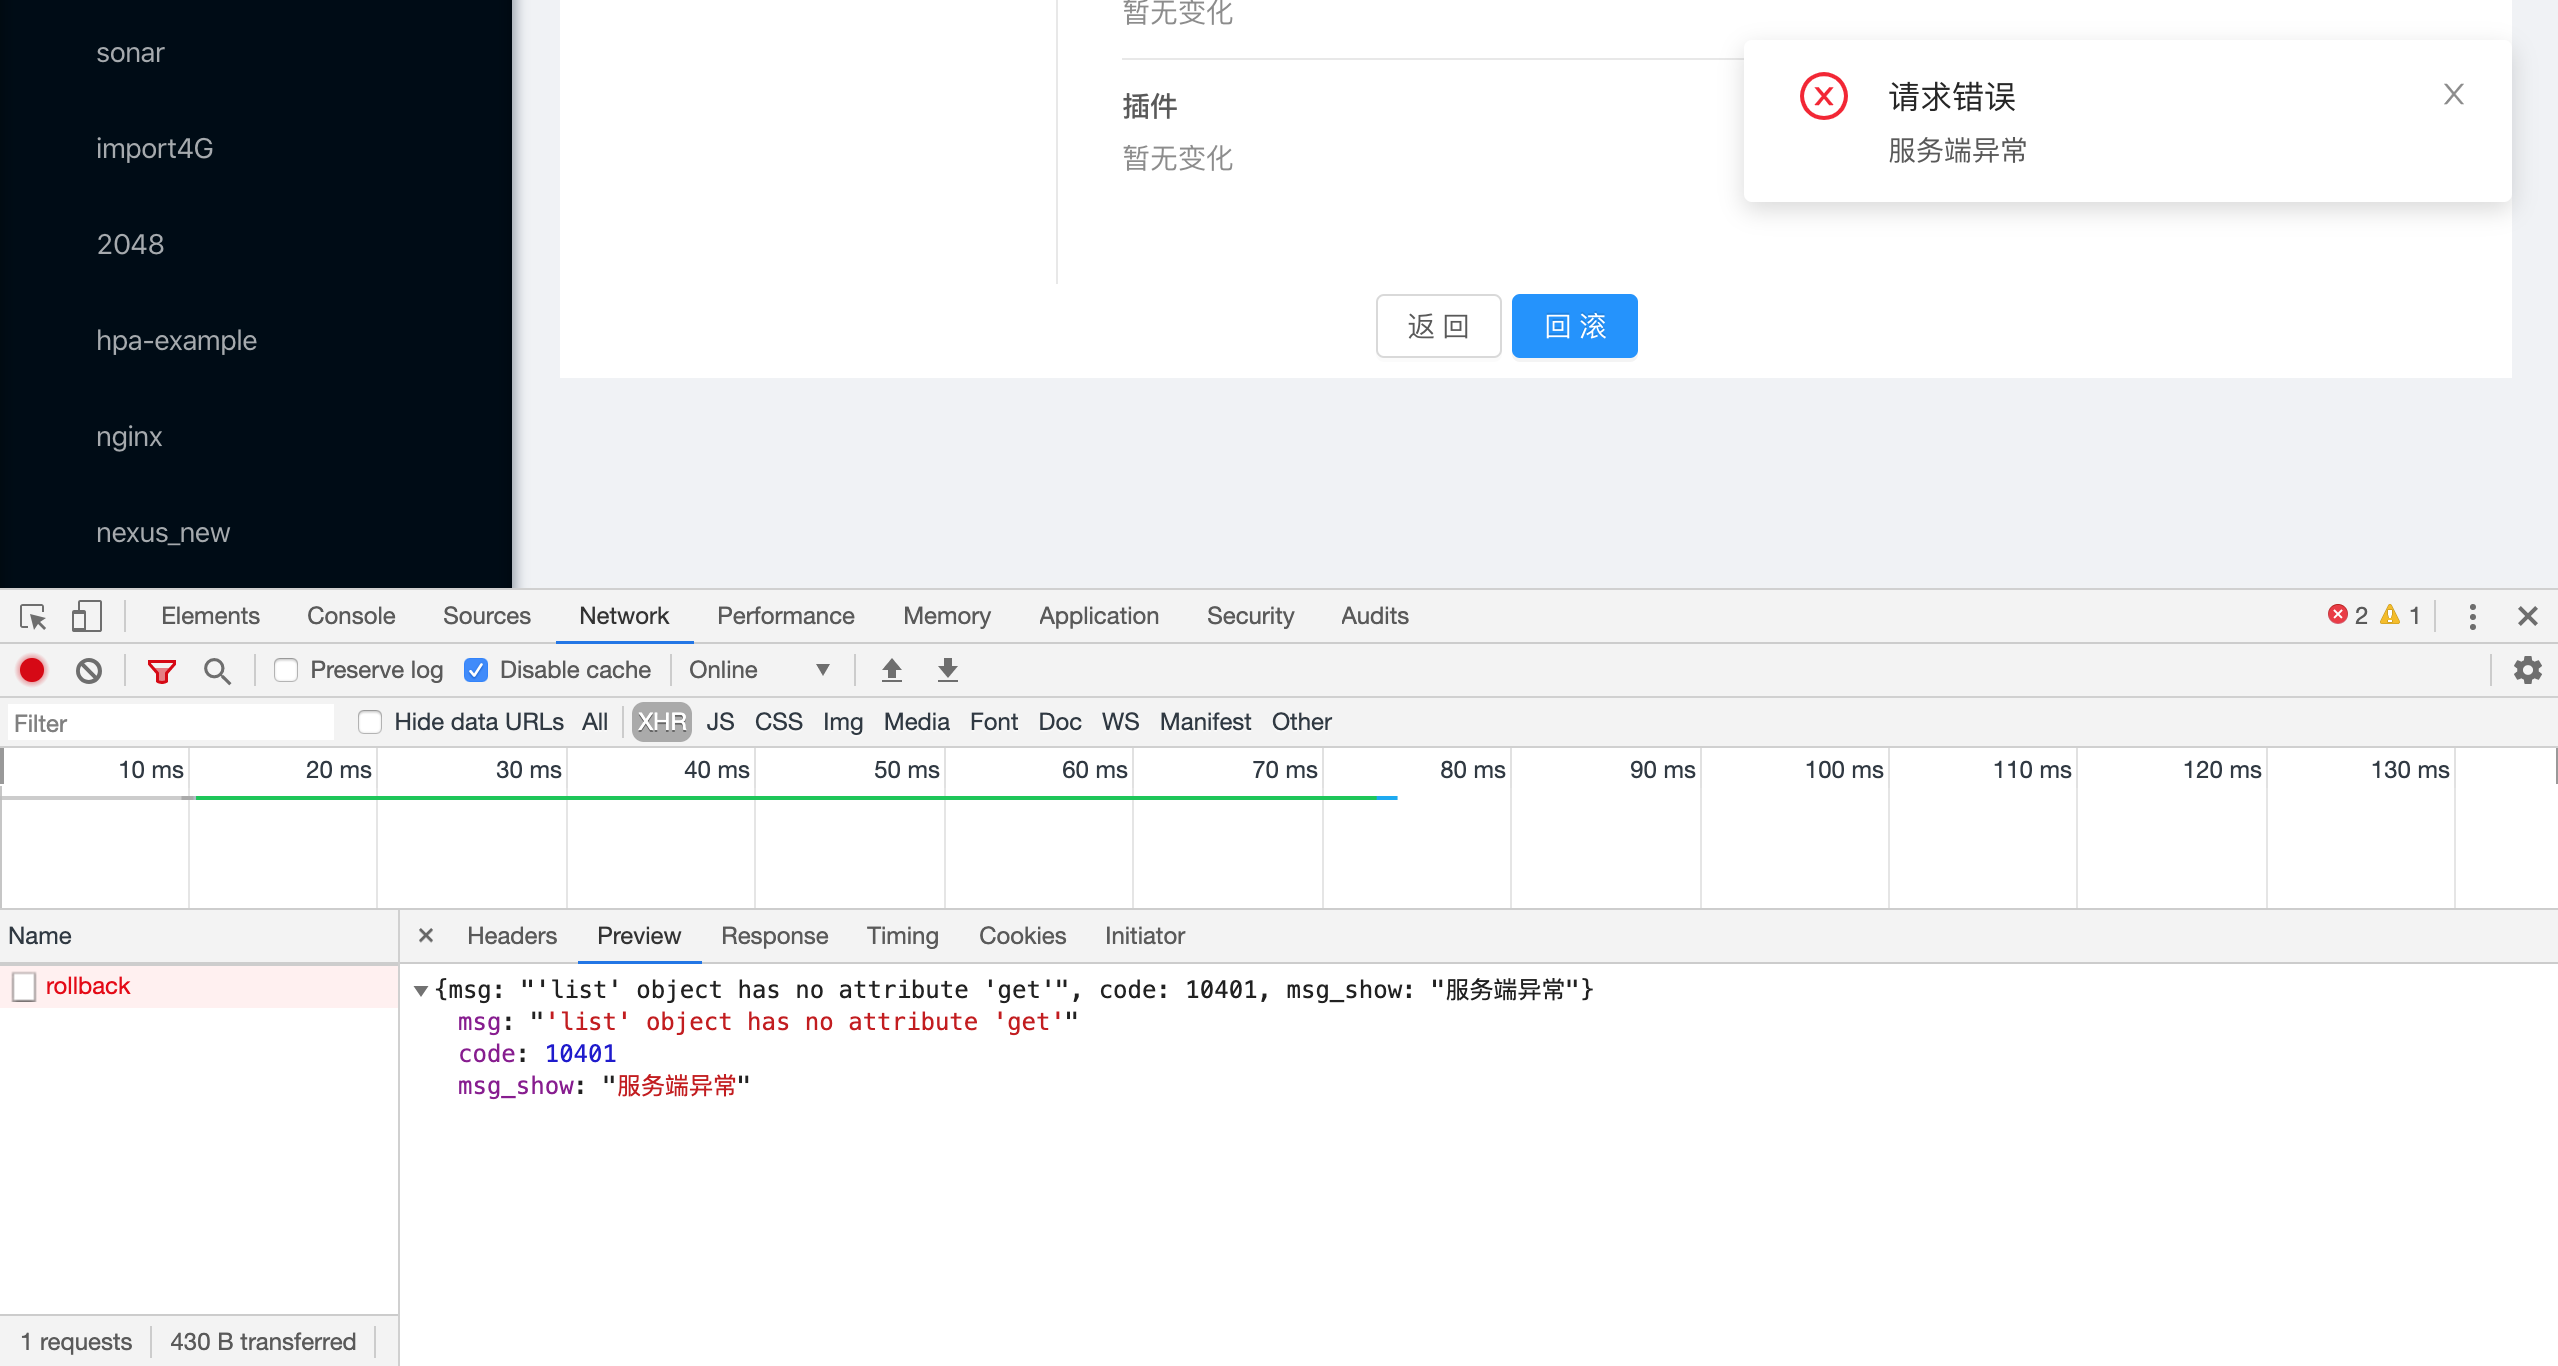Open nginx in the sidebar
2558x1366 pixels.
(x=129, y=437)
